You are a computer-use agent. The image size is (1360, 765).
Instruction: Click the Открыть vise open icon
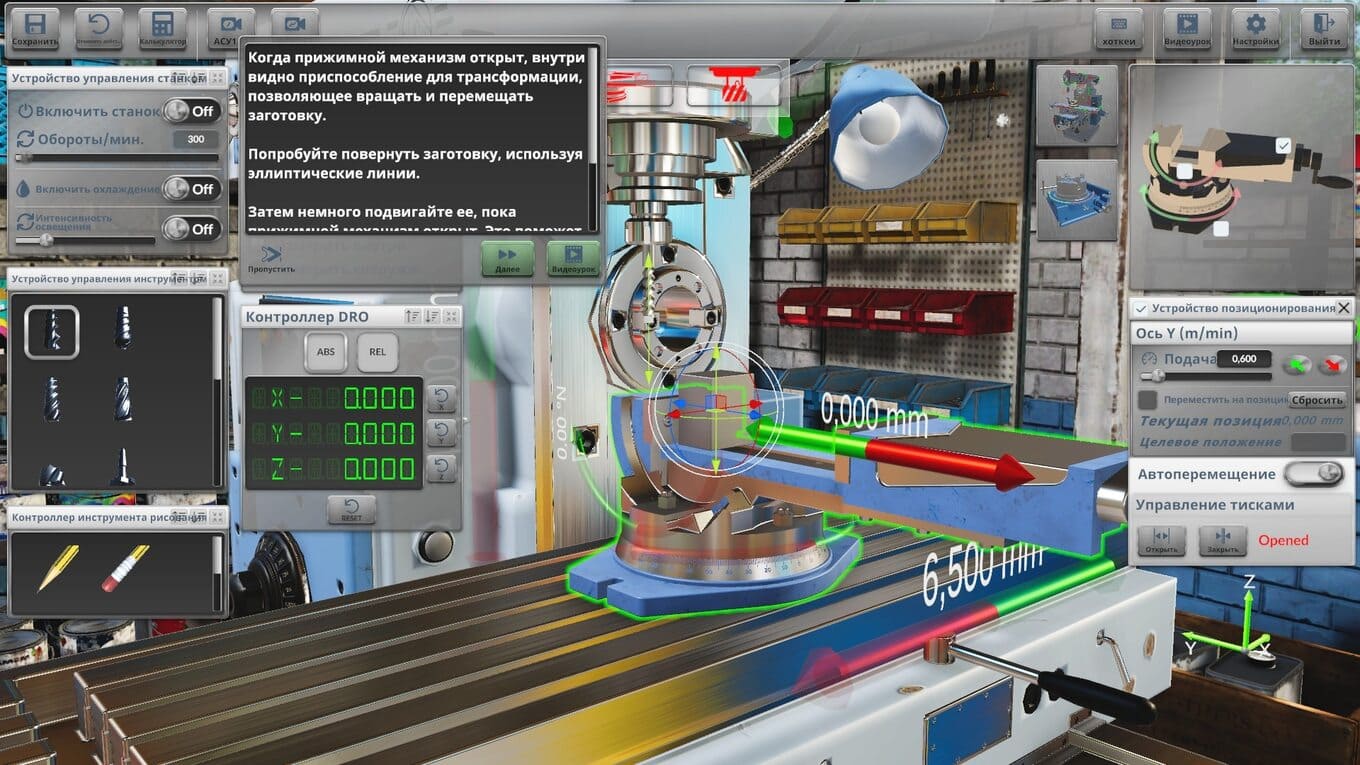click(1161, 540)
